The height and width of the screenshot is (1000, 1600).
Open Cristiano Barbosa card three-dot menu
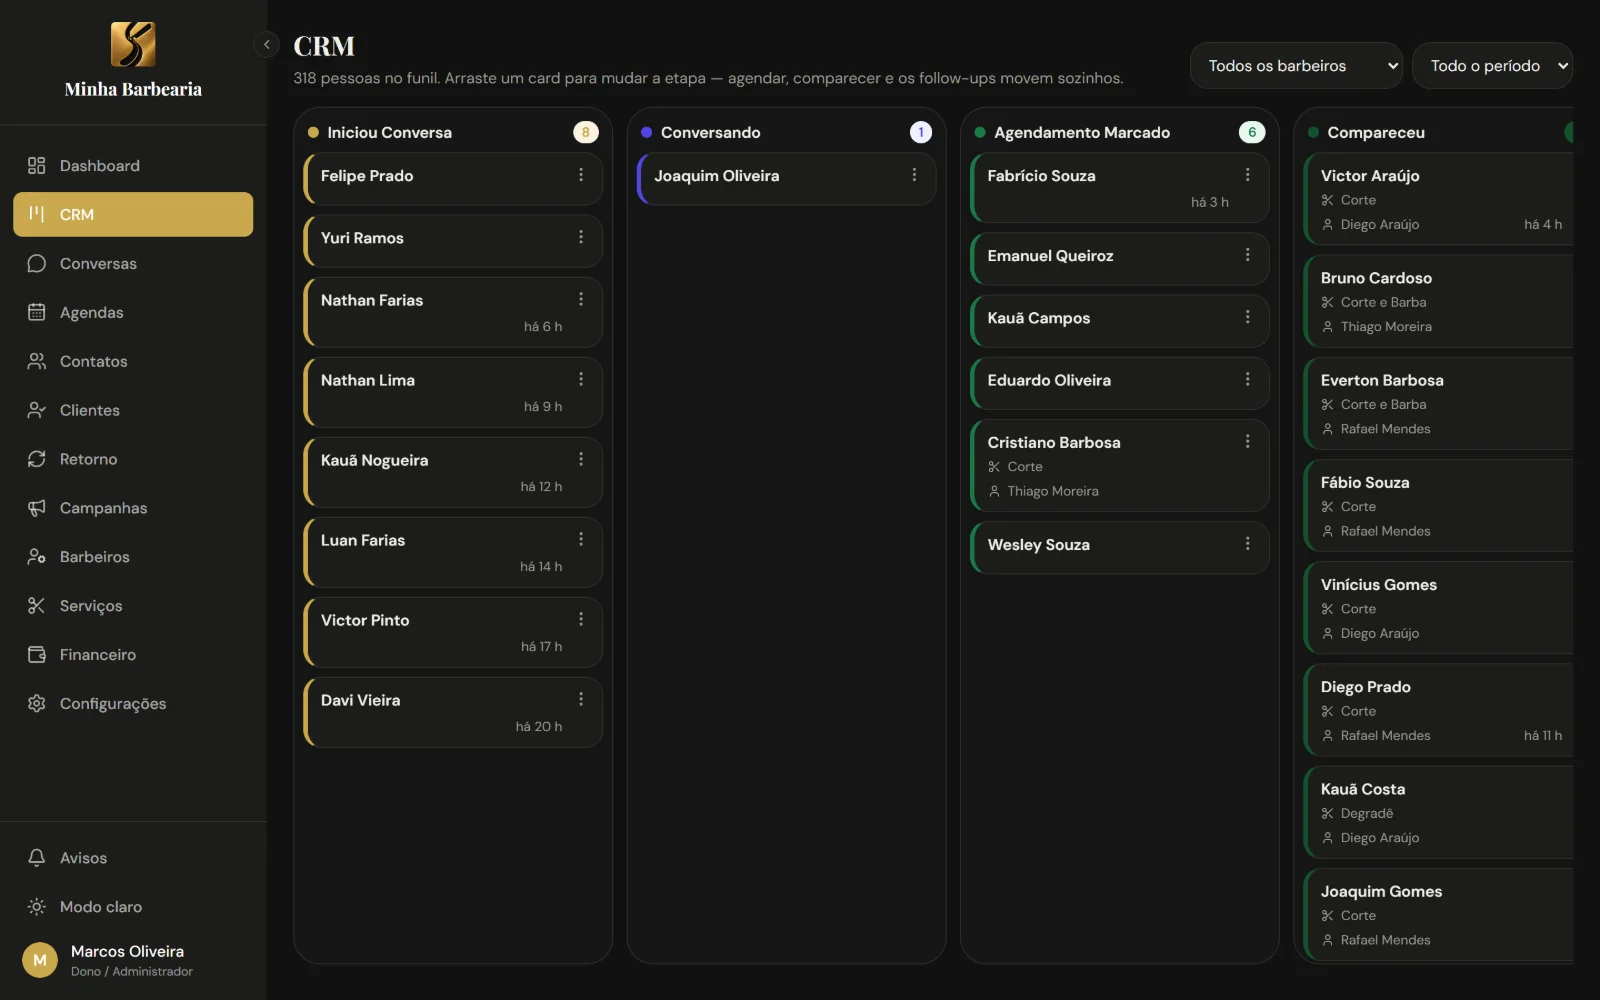point(1247,441)
